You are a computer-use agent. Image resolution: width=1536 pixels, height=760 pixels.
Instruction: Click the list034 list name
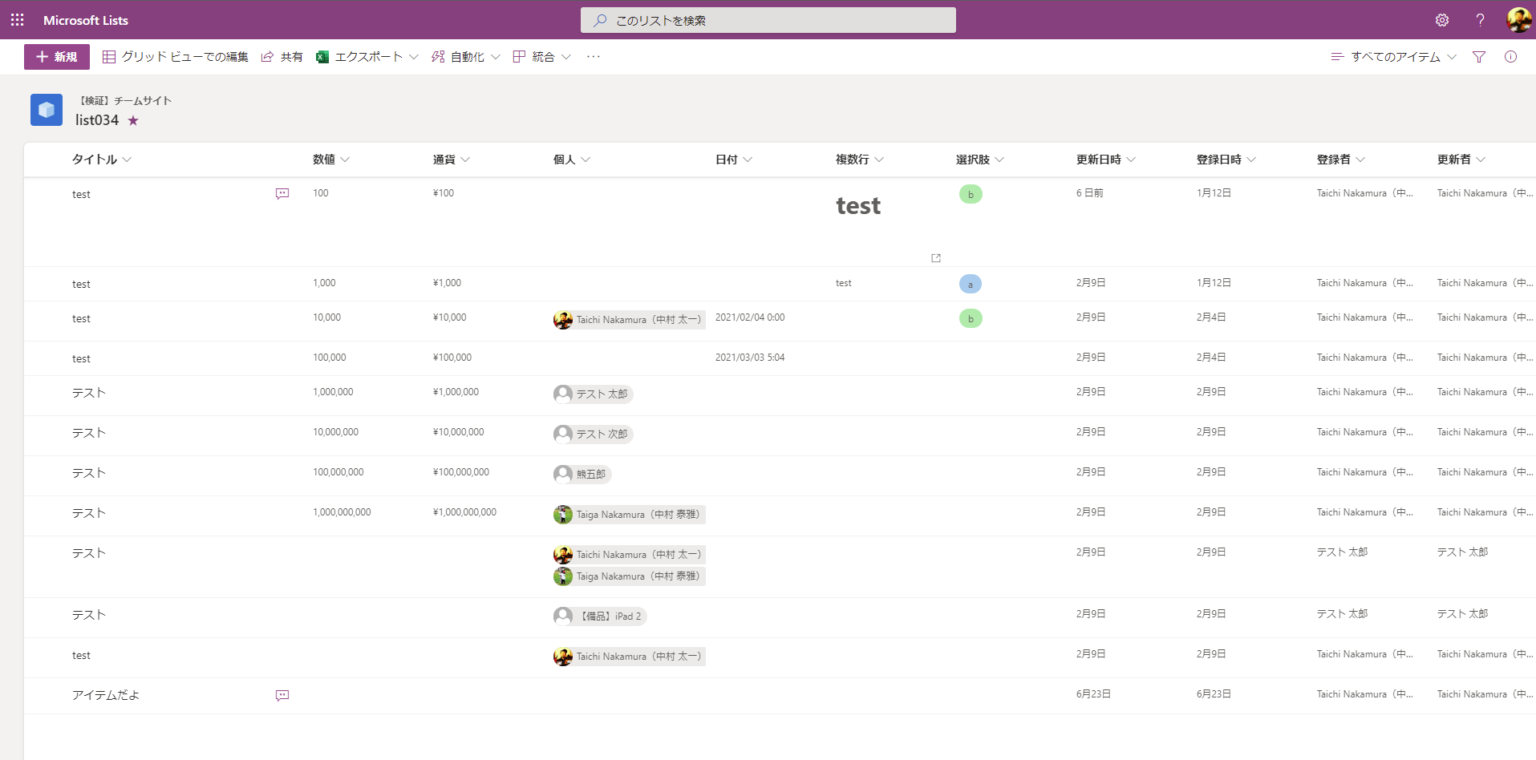tap(97, 120)
